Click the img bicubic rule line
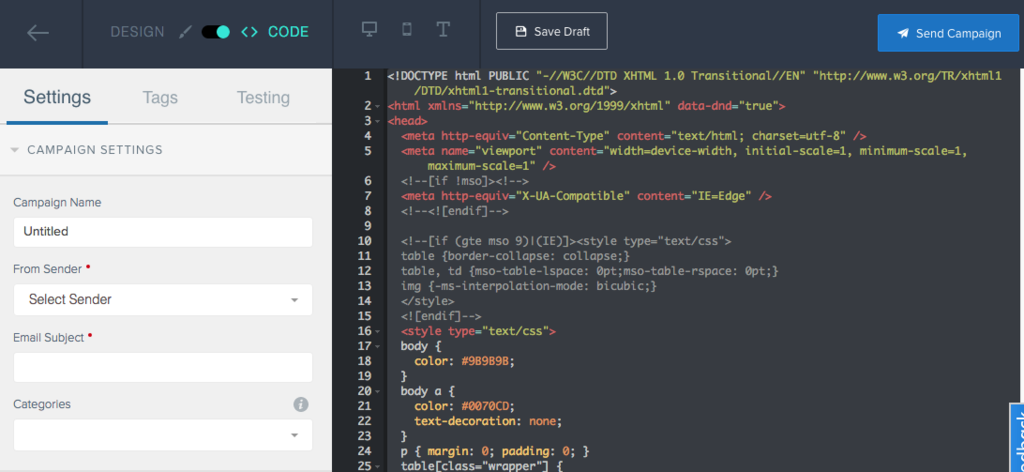 [x=529, y=286]
